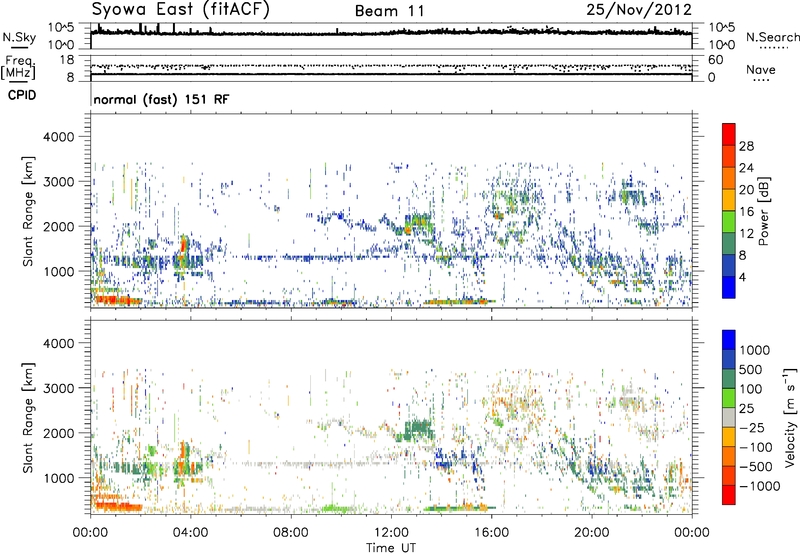Click the '4000' tick of the power panel range axis
The width and height of the screenshot is (800, 554).
point(58,137)
